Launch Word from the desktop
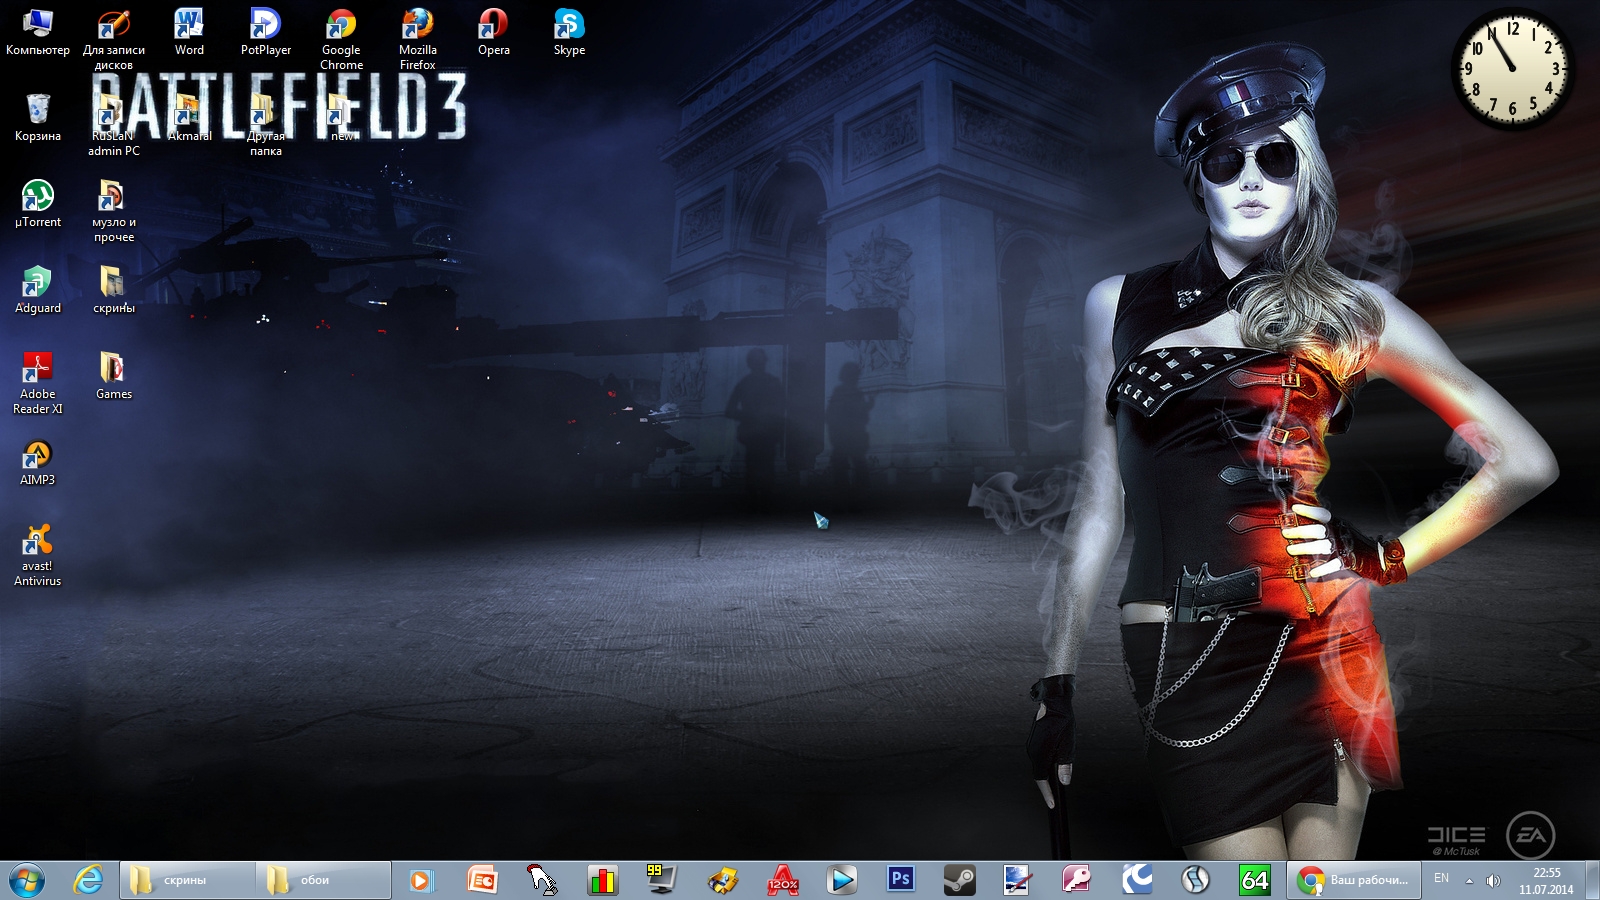Screen dimensions: 1600x900 click(189, 32)
